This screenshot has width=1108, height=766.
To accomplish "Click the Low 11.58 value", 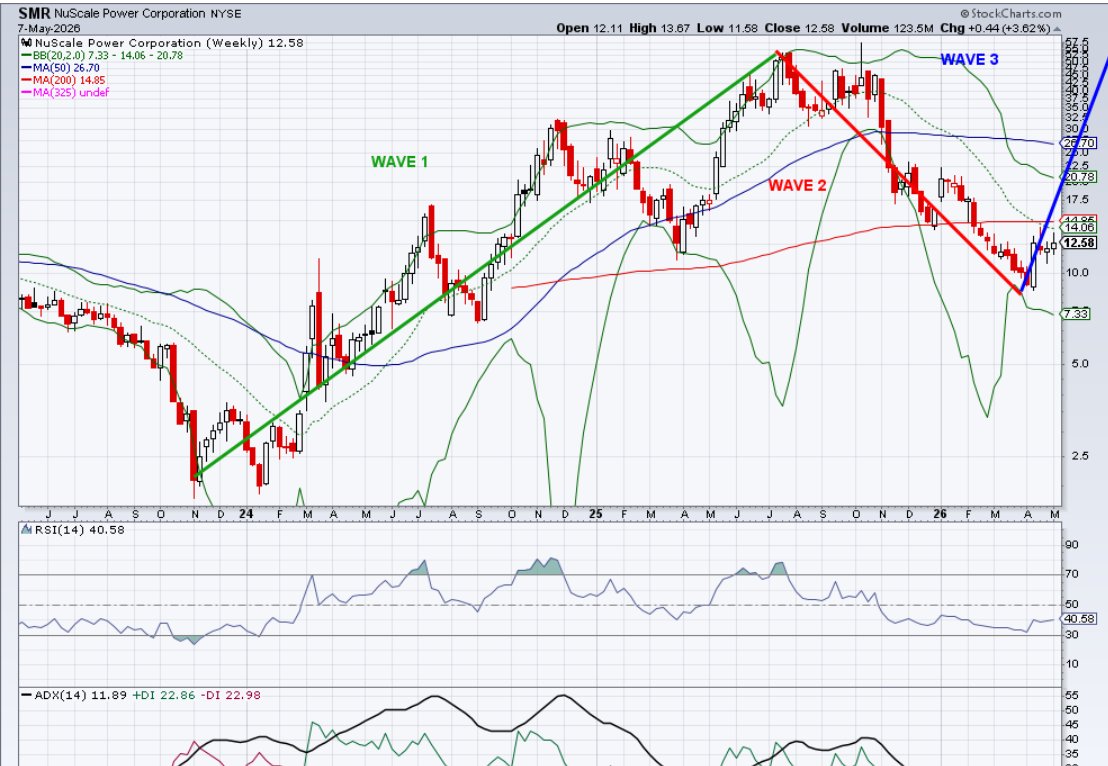I will pyautogui.click(x=728, y=28).
